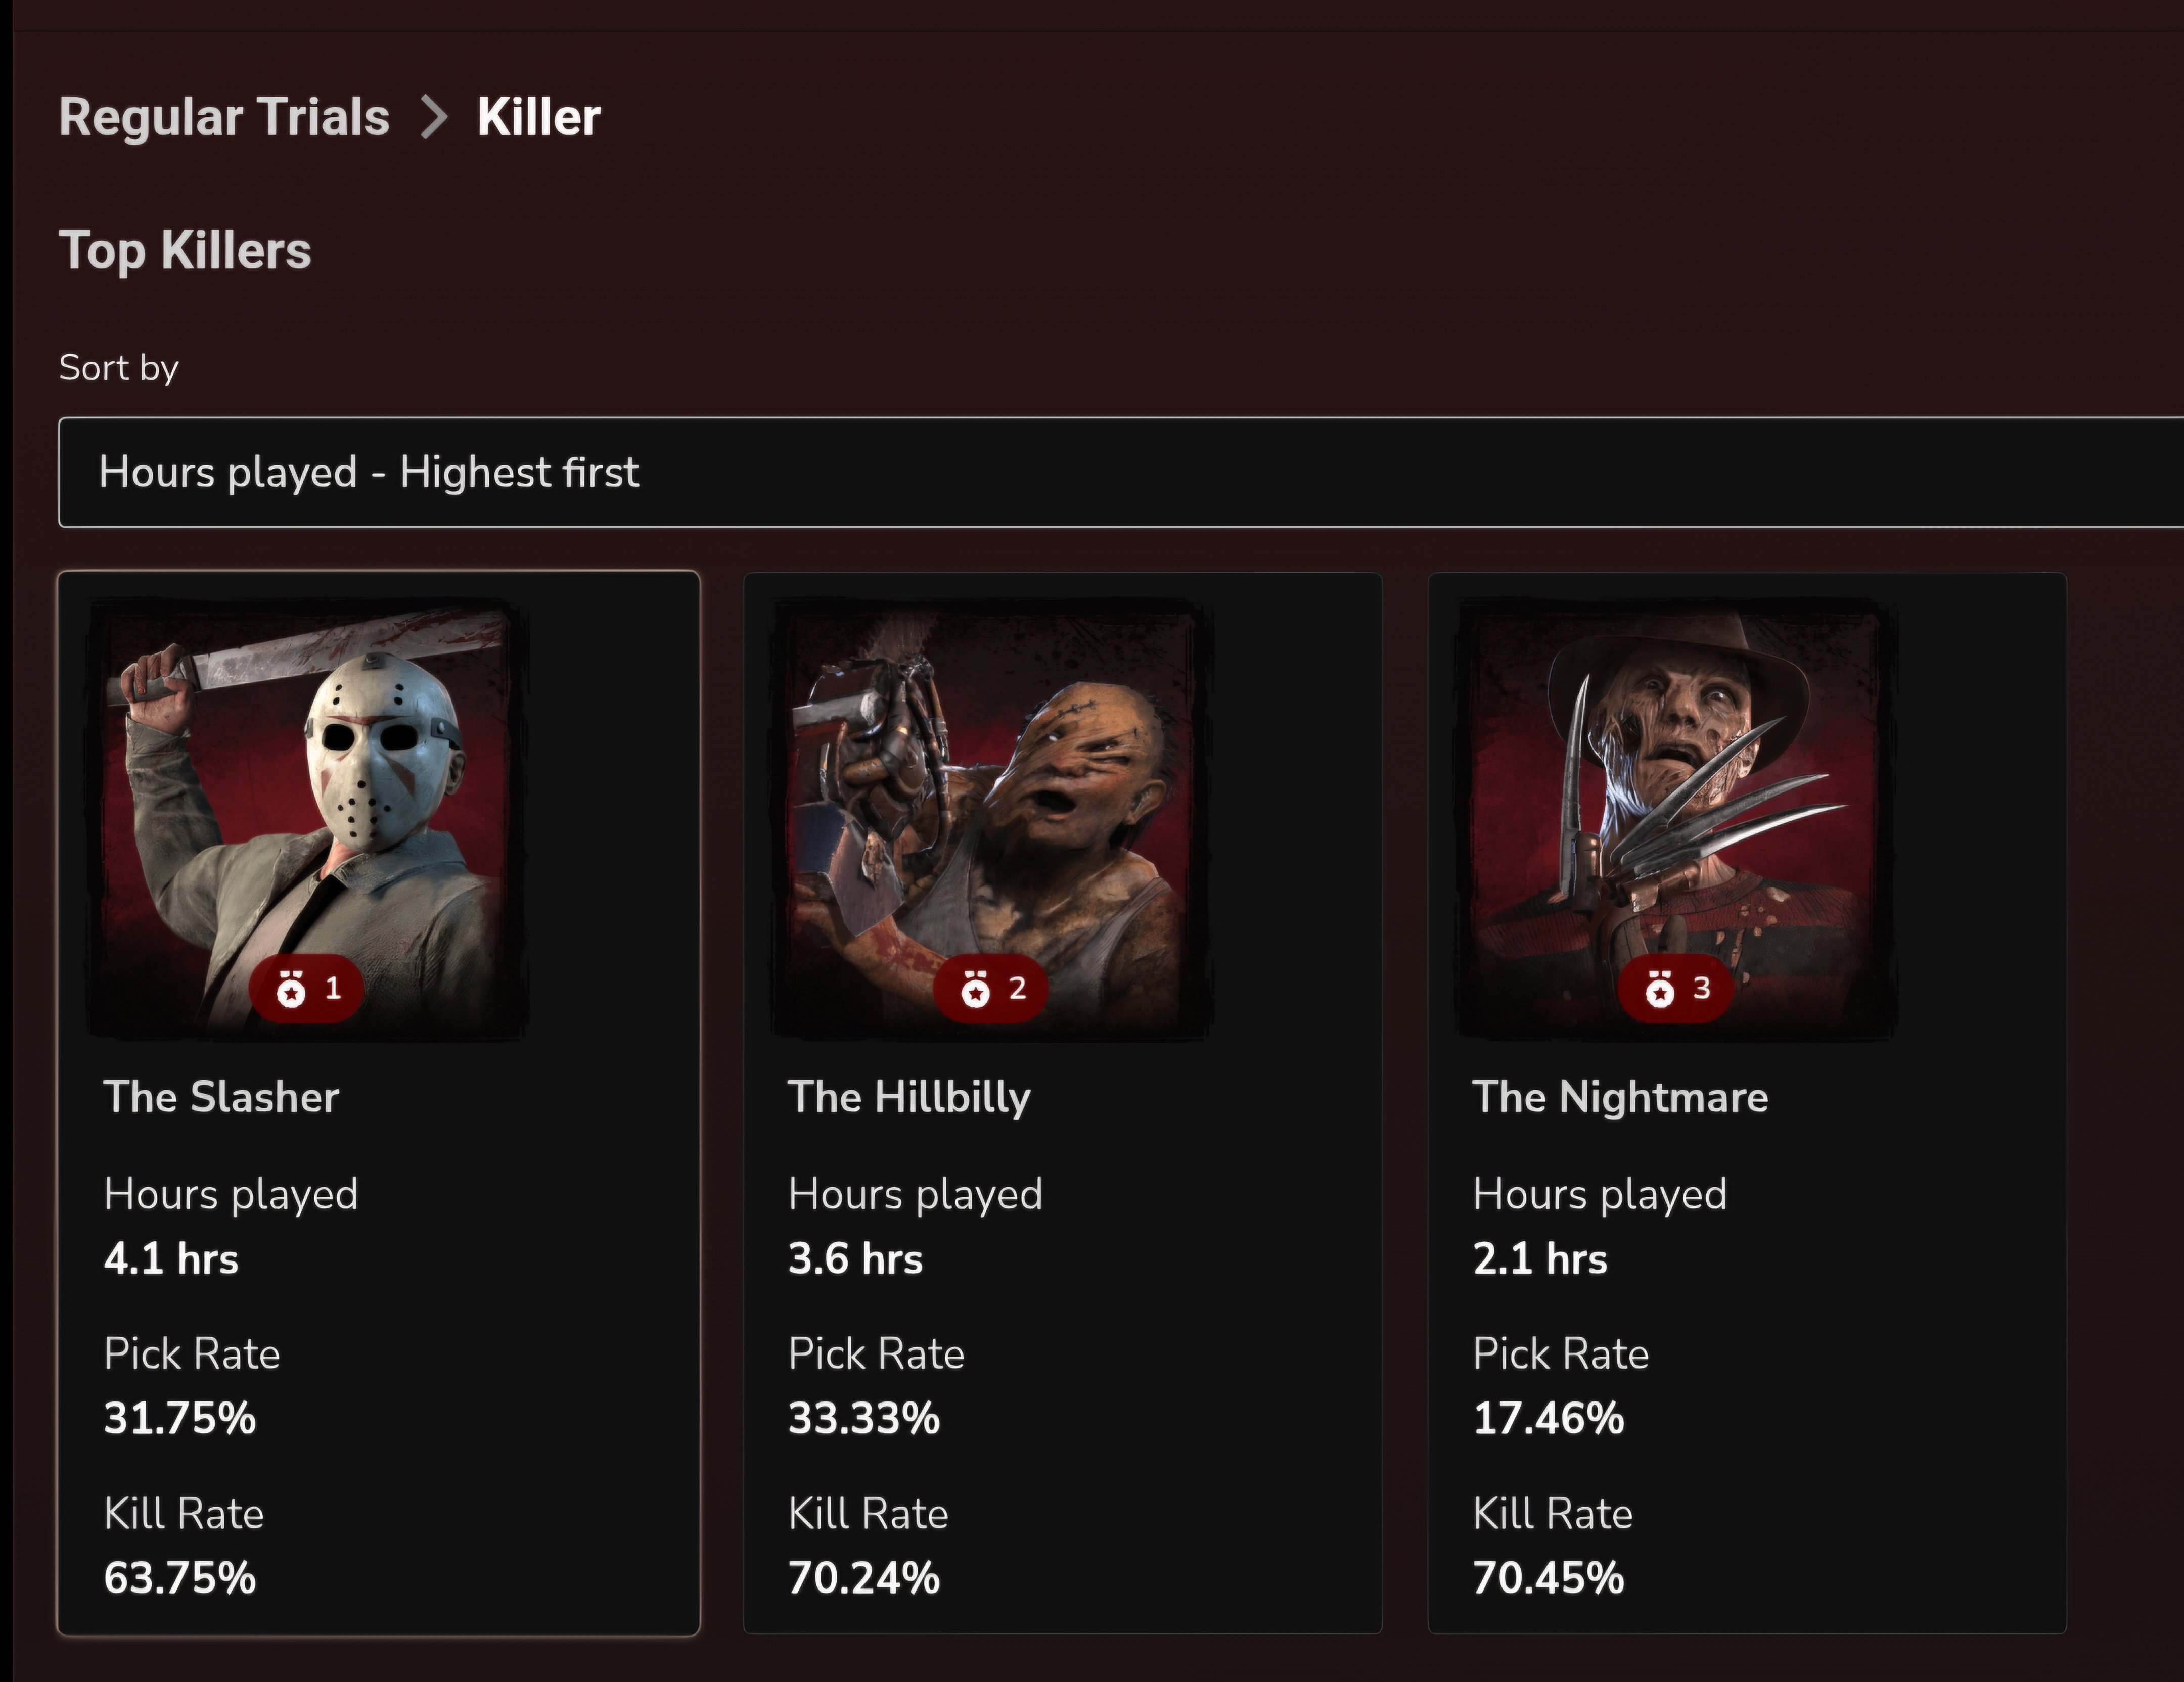Click The Slasher 63.75% kill rate
2184x1682 pixels.
pos(180,1578)
